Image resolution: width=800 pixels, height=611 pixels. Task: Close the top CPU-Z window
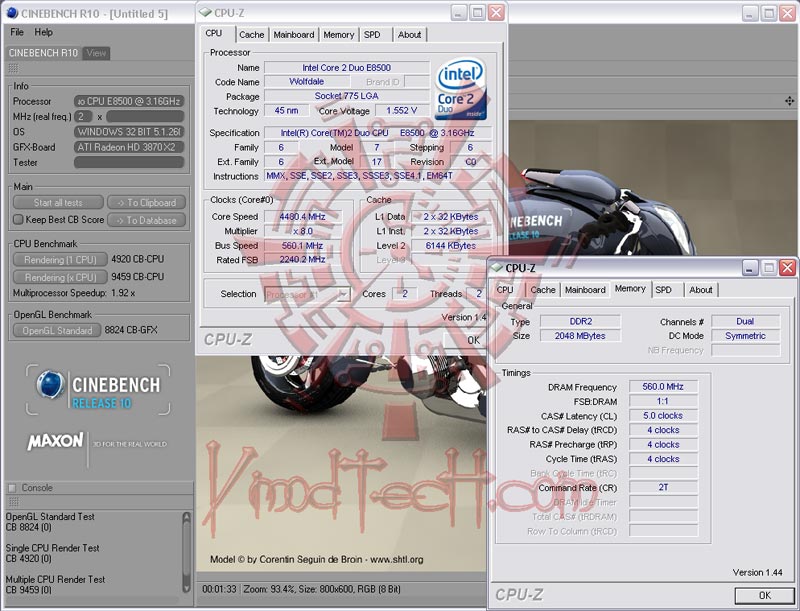[496, 13]
